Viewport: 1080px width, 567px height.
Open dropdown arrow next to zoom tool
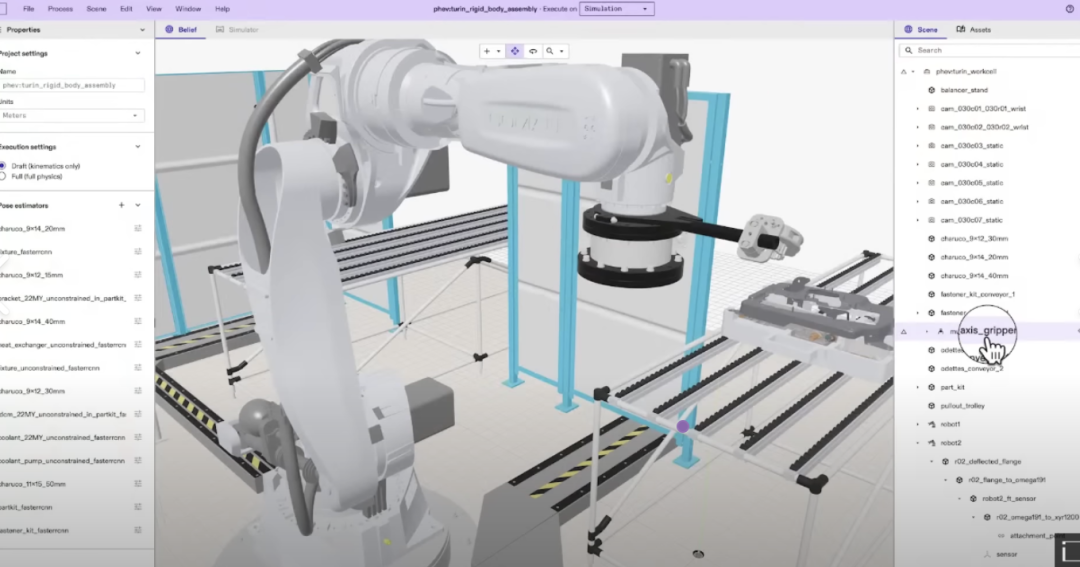point(561,52)
